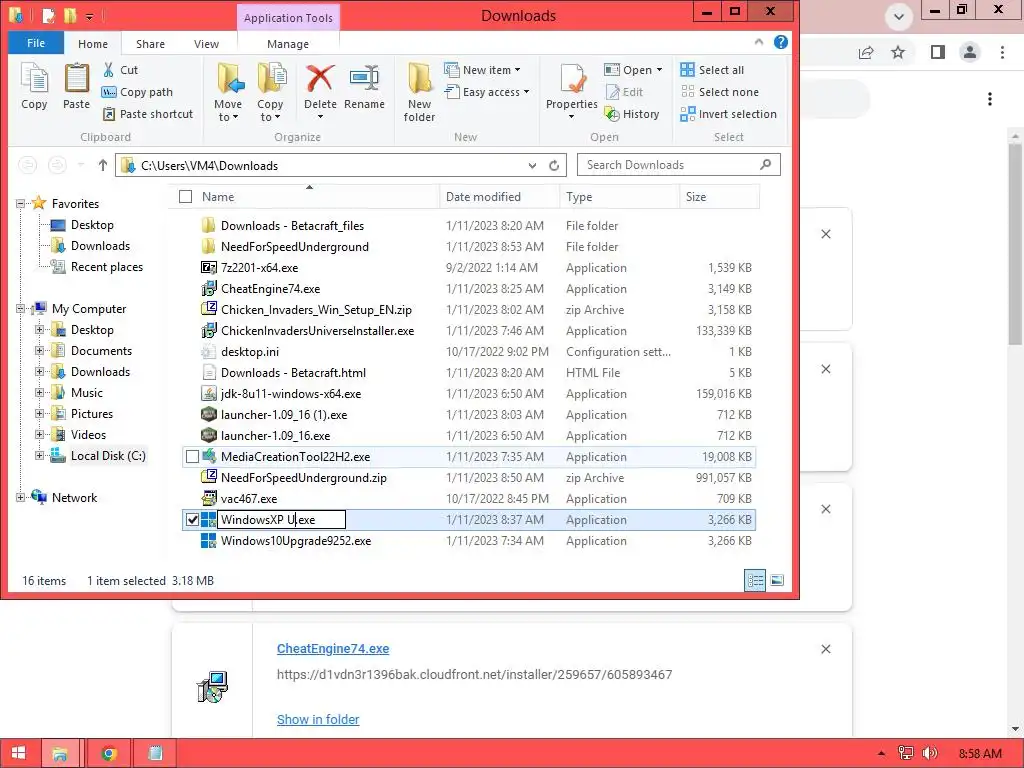Open the Windows Start button
The height and width of the screenshot is (768, 1024).
[x=18, y=753]
